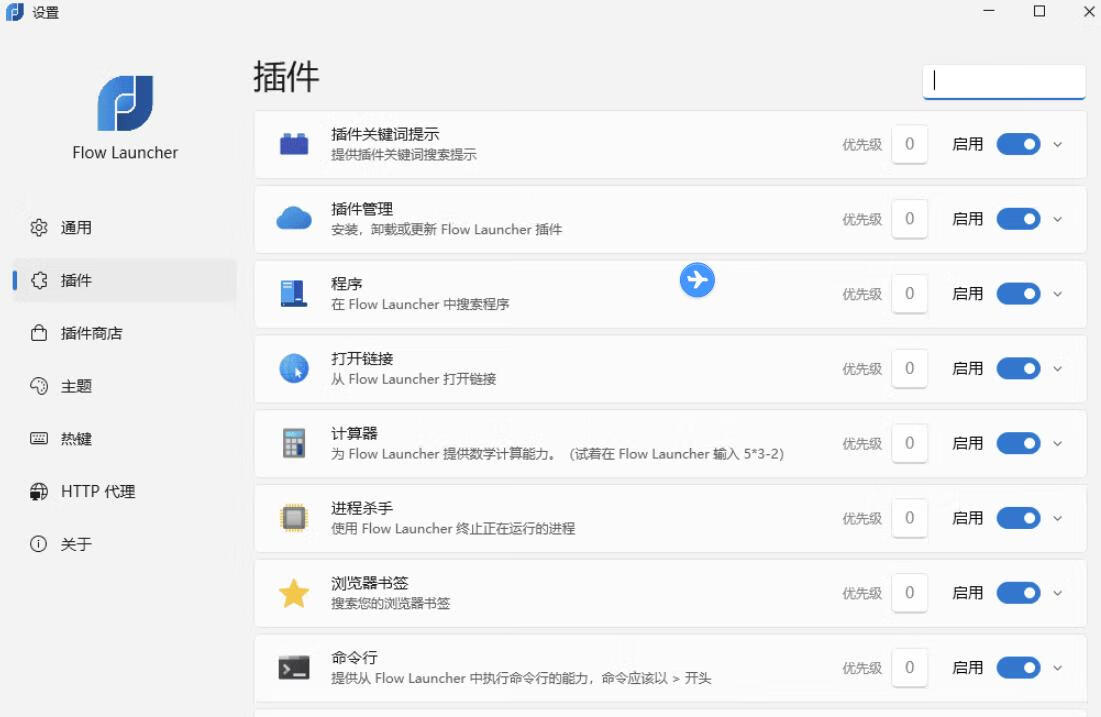Click the 'Flow Launcher' name under logo

tap(125, 152)
